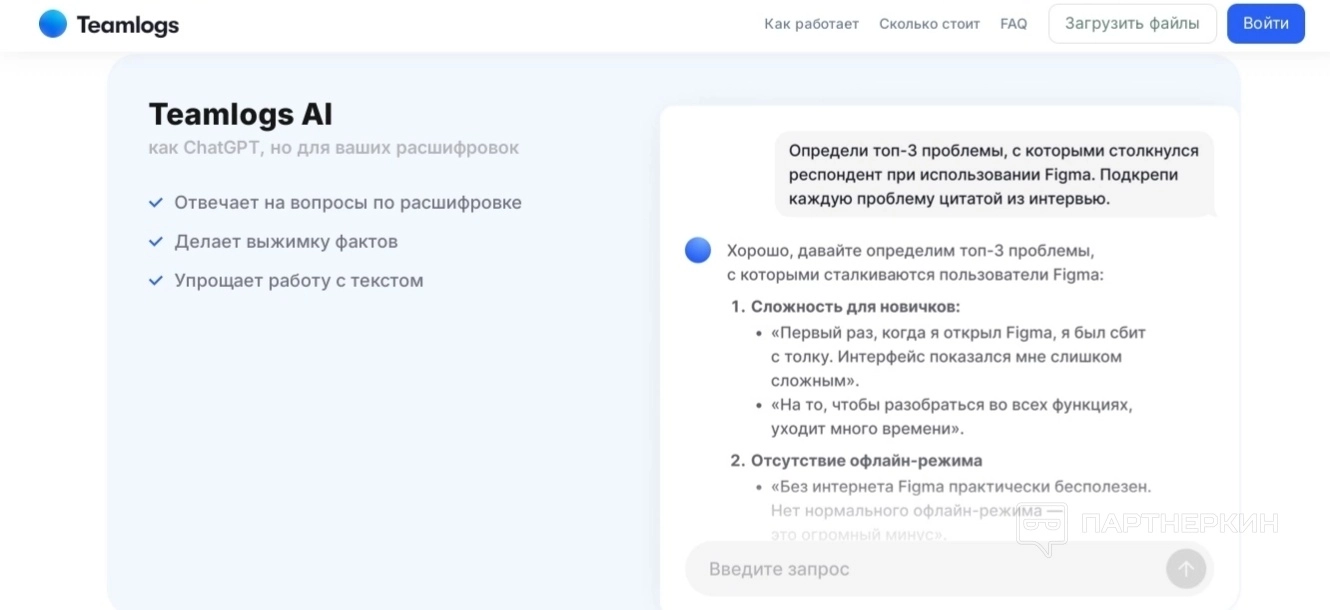This screenshot has width=1330, height=610.
Task: Click the send arrow button in chat
Action: 1186,569
